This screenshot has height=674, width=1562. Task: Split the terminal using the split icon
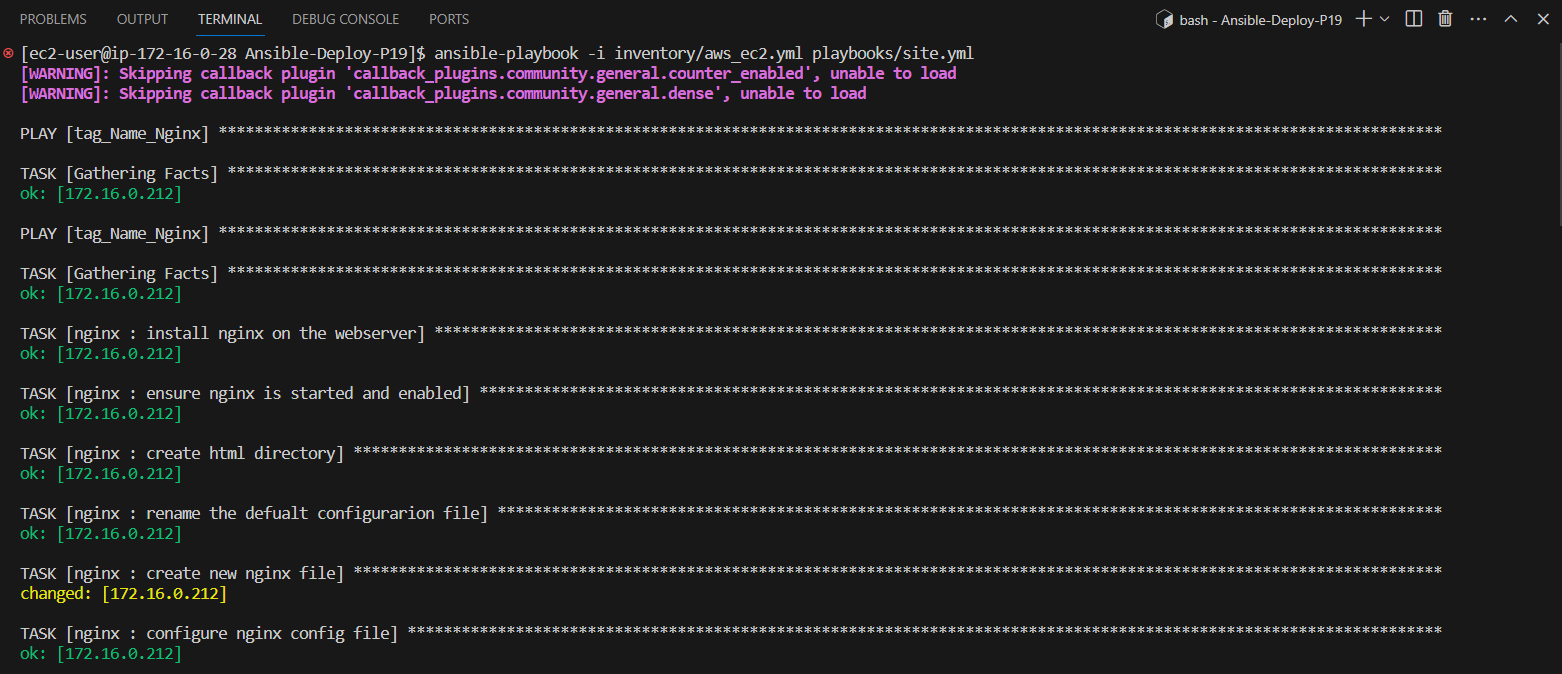pos(1412,18)
